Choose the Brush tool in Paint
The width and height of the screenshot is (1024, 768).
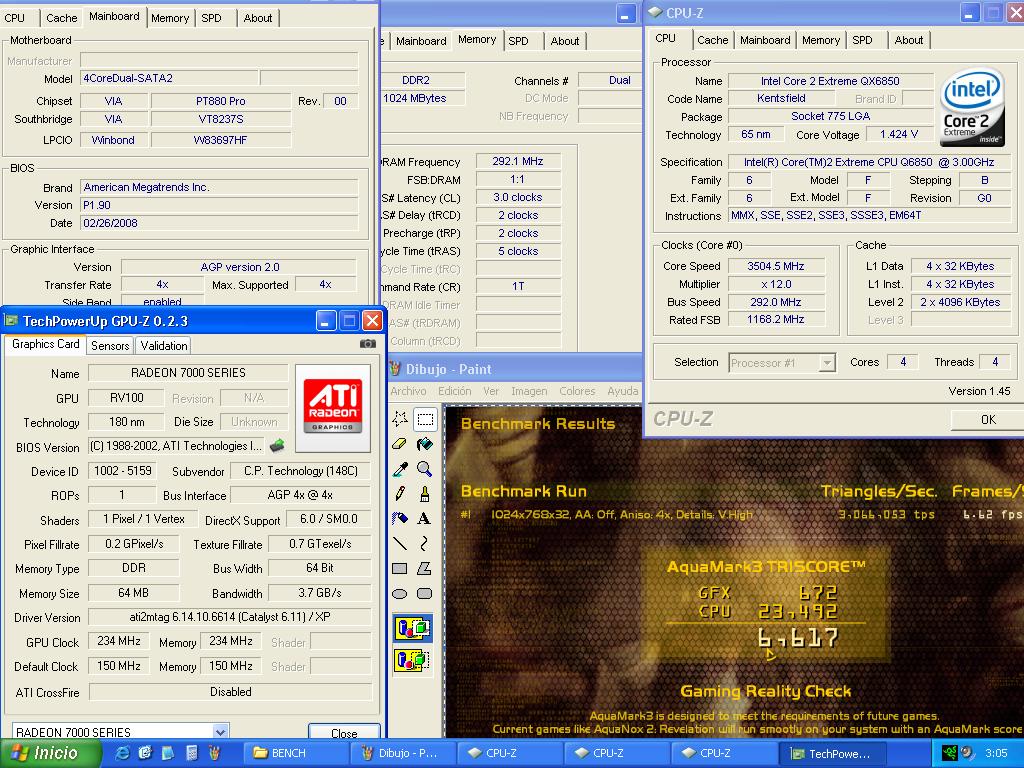[x=424, y=494]
